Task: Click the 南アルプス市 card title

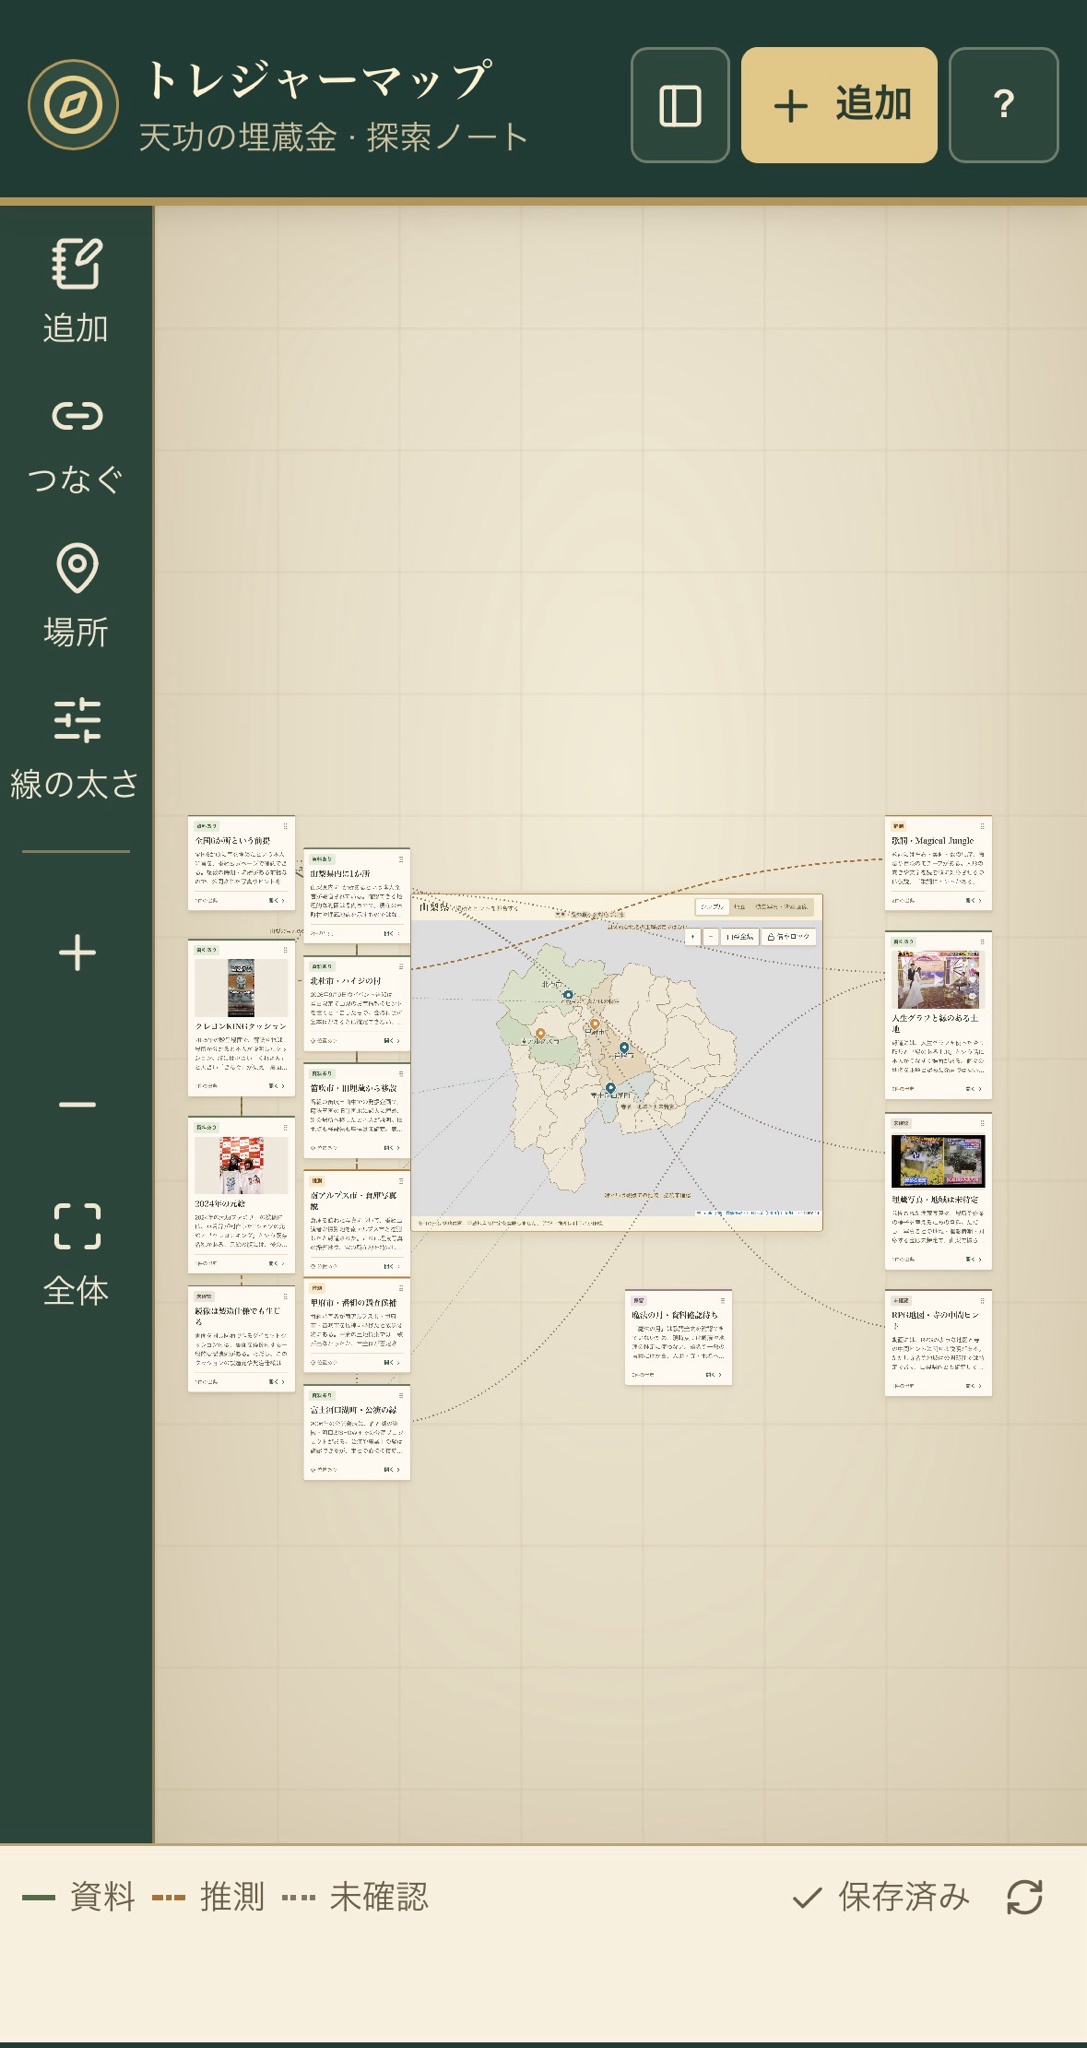Action: tap(353, 1200)
